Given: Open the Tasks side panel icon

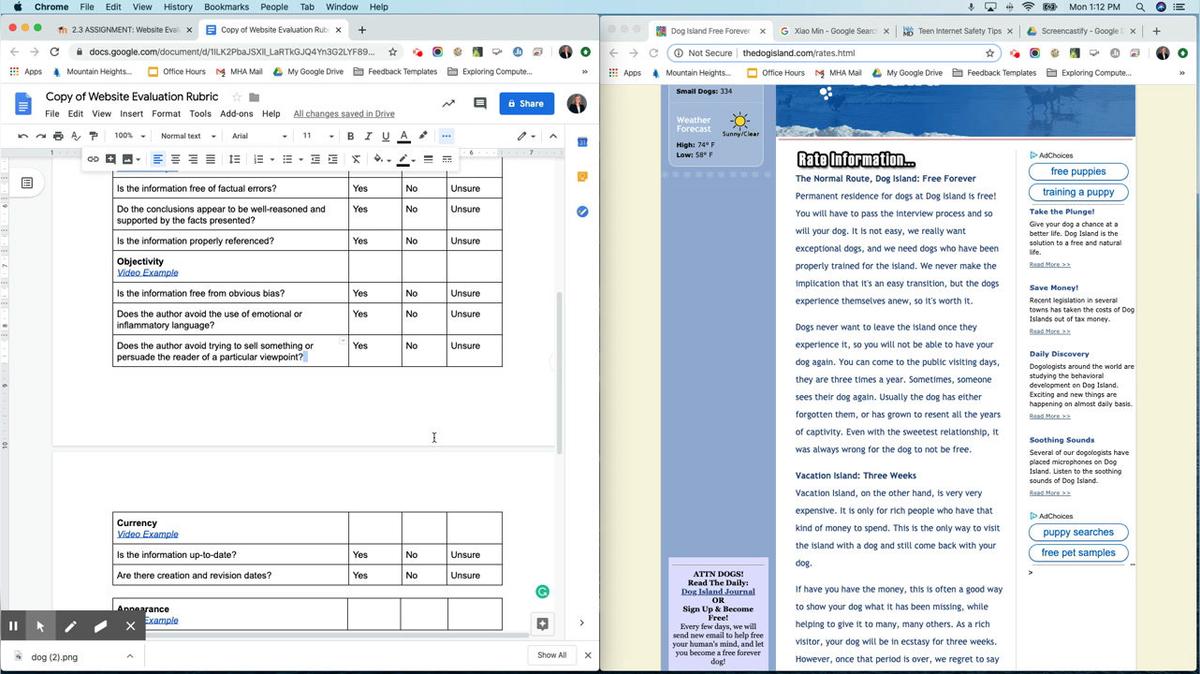Looking at the screenshot, I should click(x=582, y=212).
